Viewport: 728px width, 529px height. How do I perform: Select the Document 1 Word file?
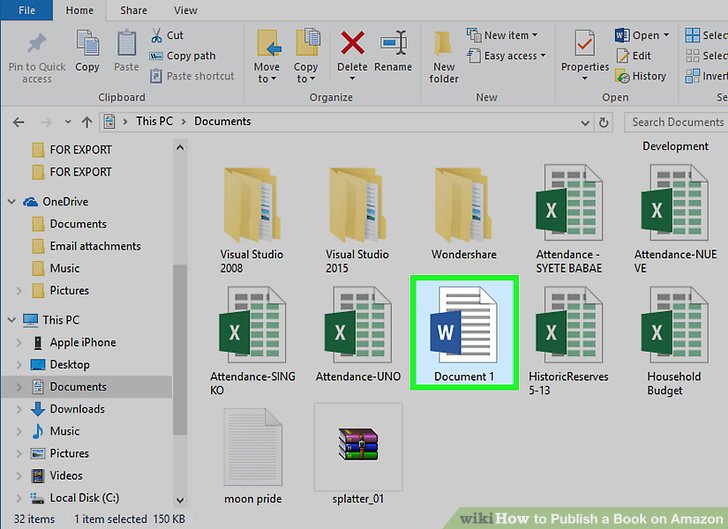pyautogui.click(x=464, y=335)
